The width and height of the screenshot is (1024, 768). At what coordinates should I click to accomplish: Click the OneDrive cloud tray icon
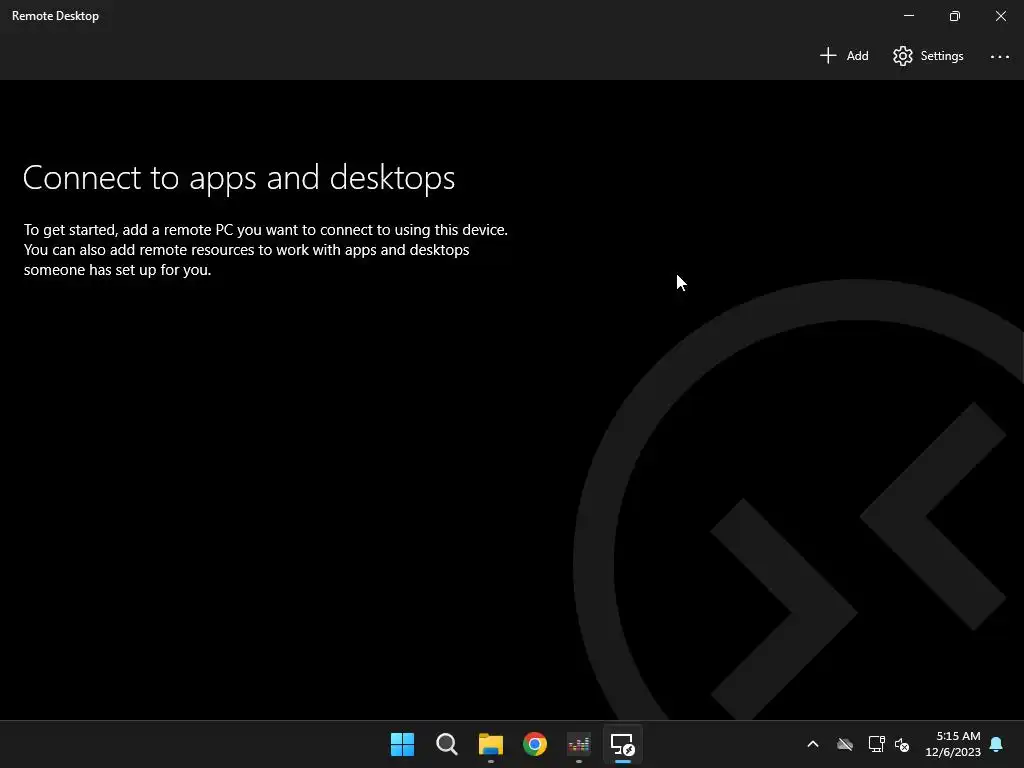[x=845, y=744]
